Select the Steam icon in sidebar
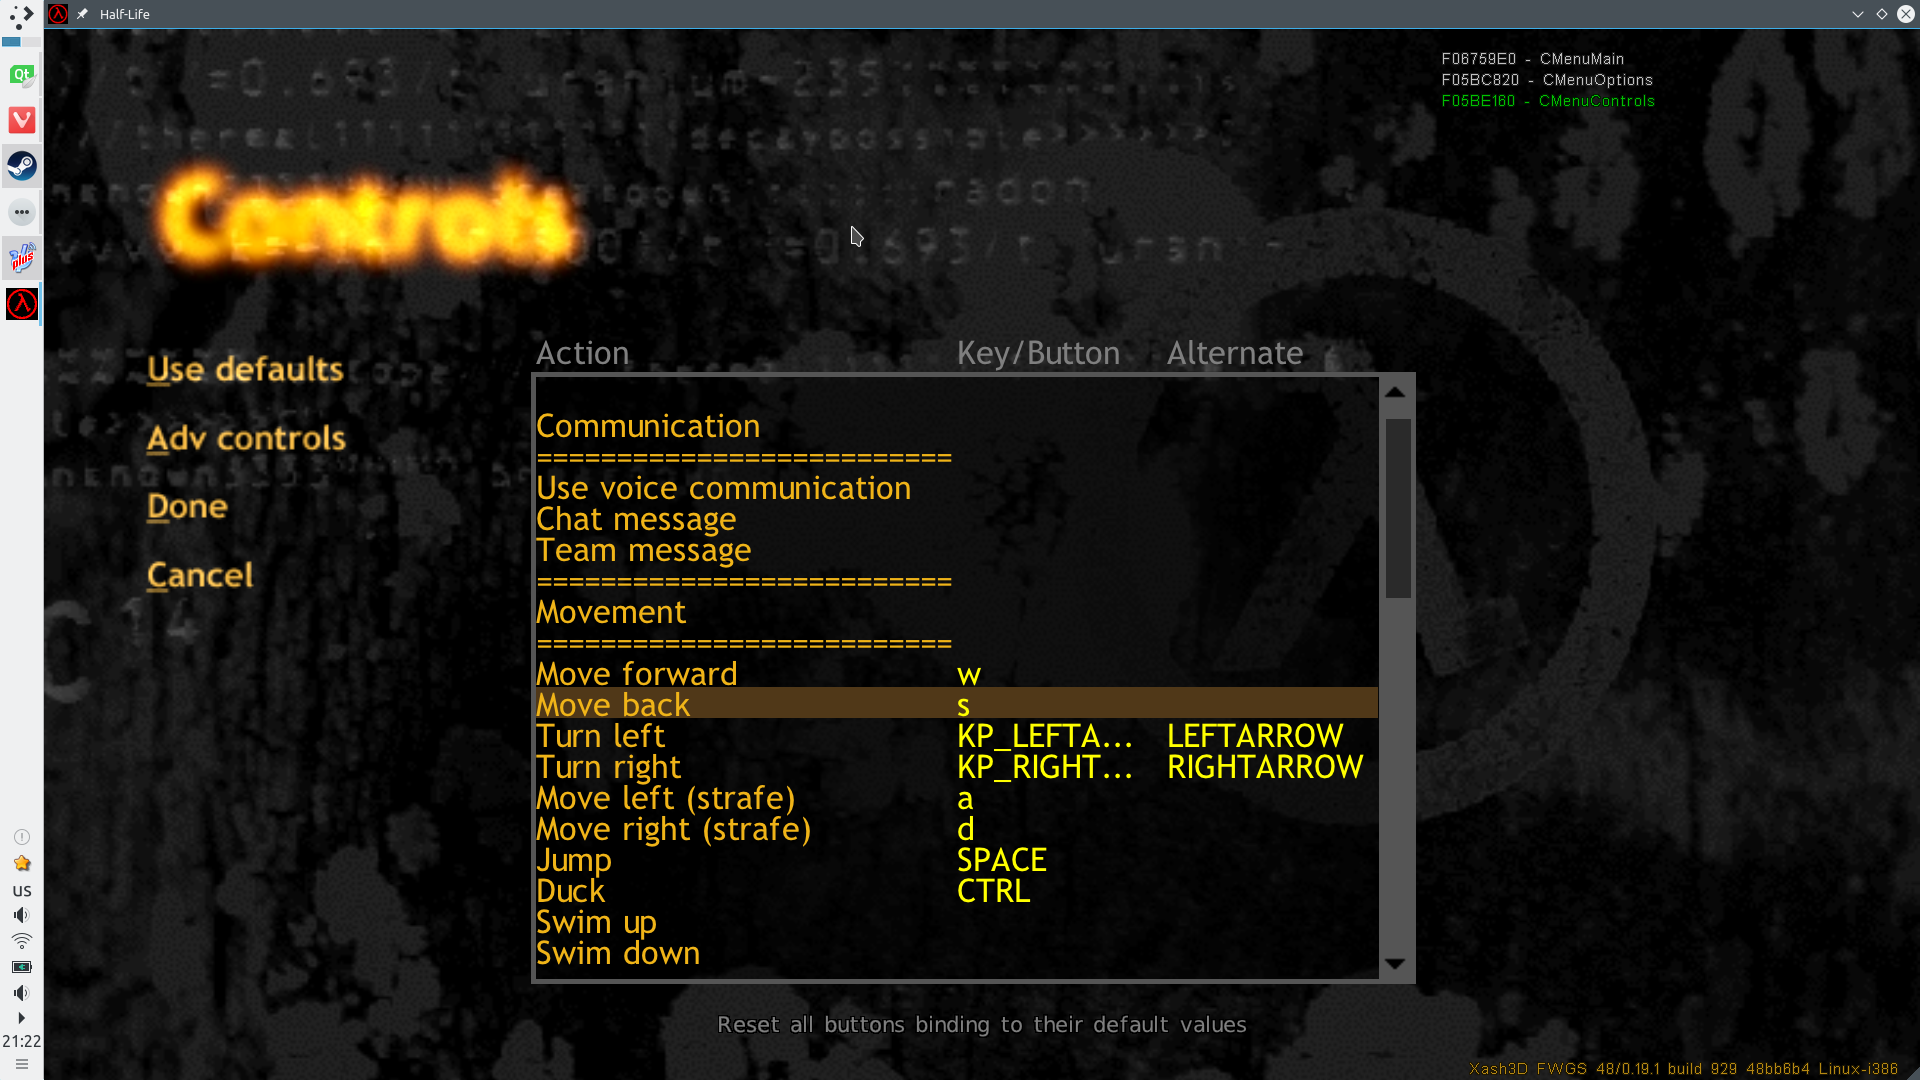Viewport: 1920px width, 1080px height. 21,165
